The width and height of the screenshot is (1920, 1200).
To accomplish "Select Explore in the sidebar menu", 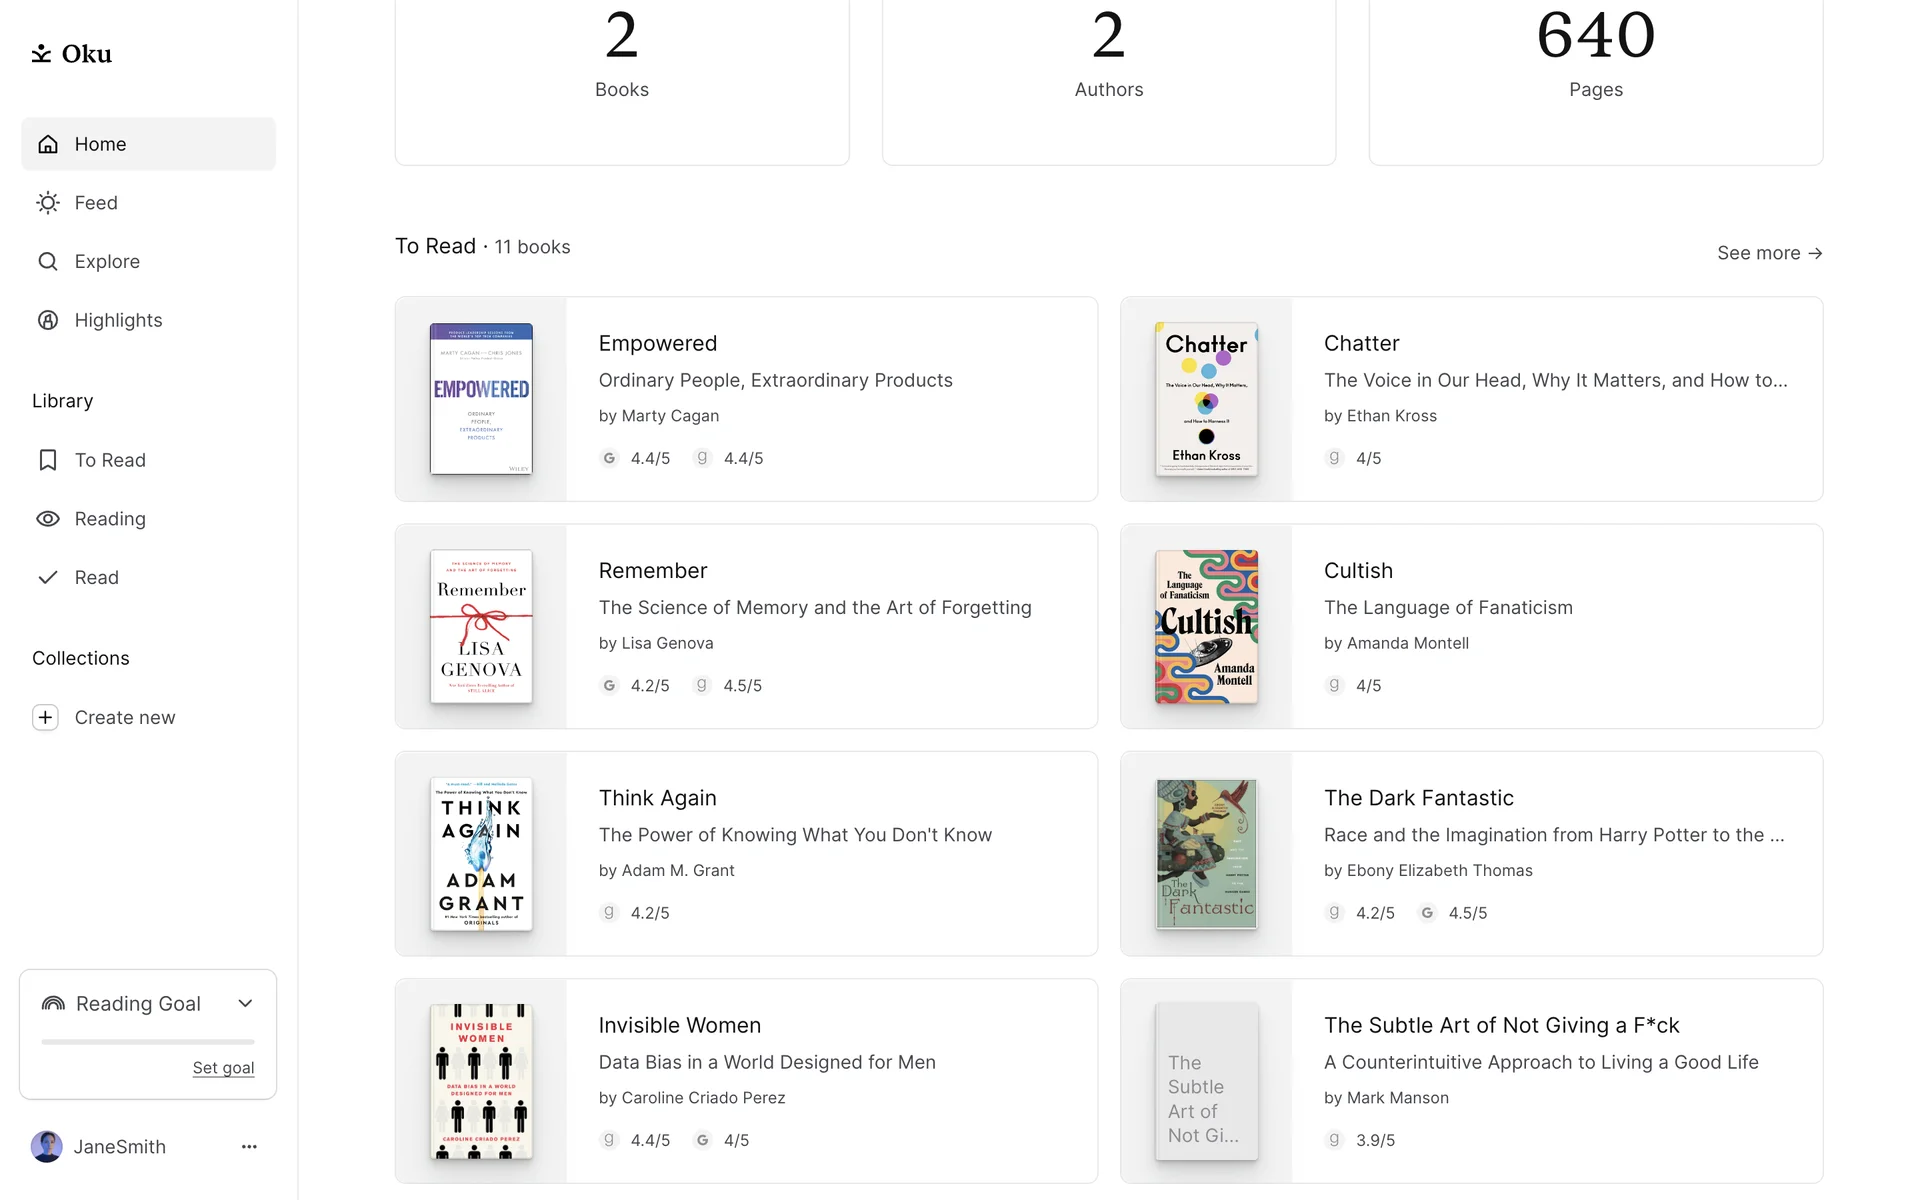I will coord(107,262).
